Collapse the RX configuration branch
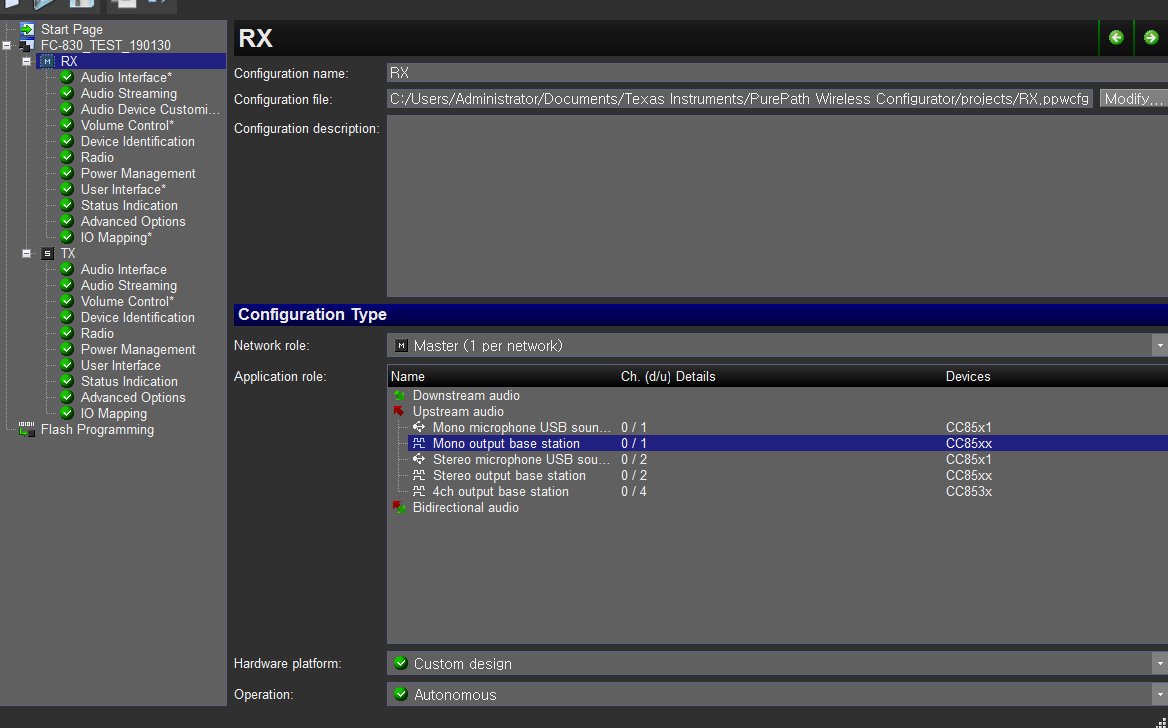Image resolution: width=1168 pixels, height=728 pixels. tap(26, 61)
